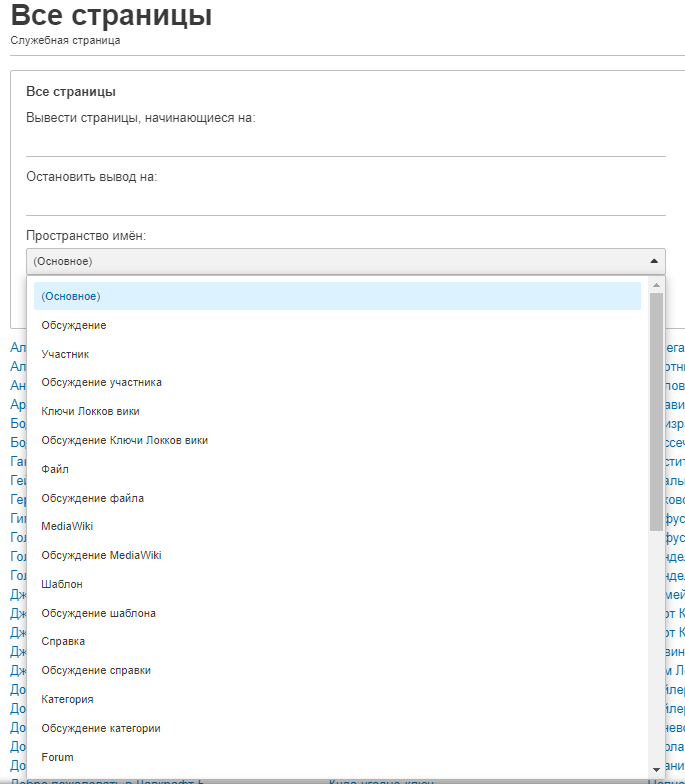Pick Обсуждение справки in the dropdown
The height and width of the screenshot is (784, 685).
(337, 670)
